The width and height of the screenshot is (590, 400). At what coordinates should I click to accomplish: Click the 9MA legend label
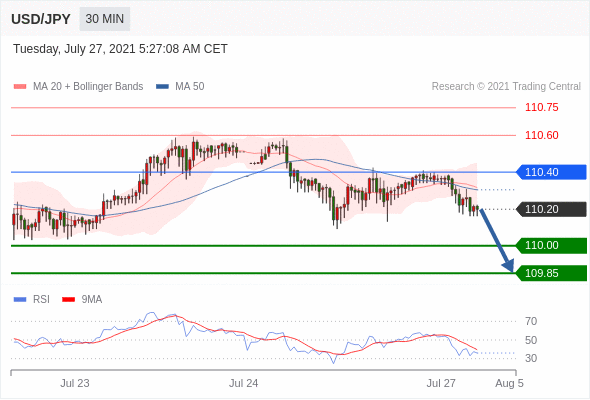tap(92, 300)
